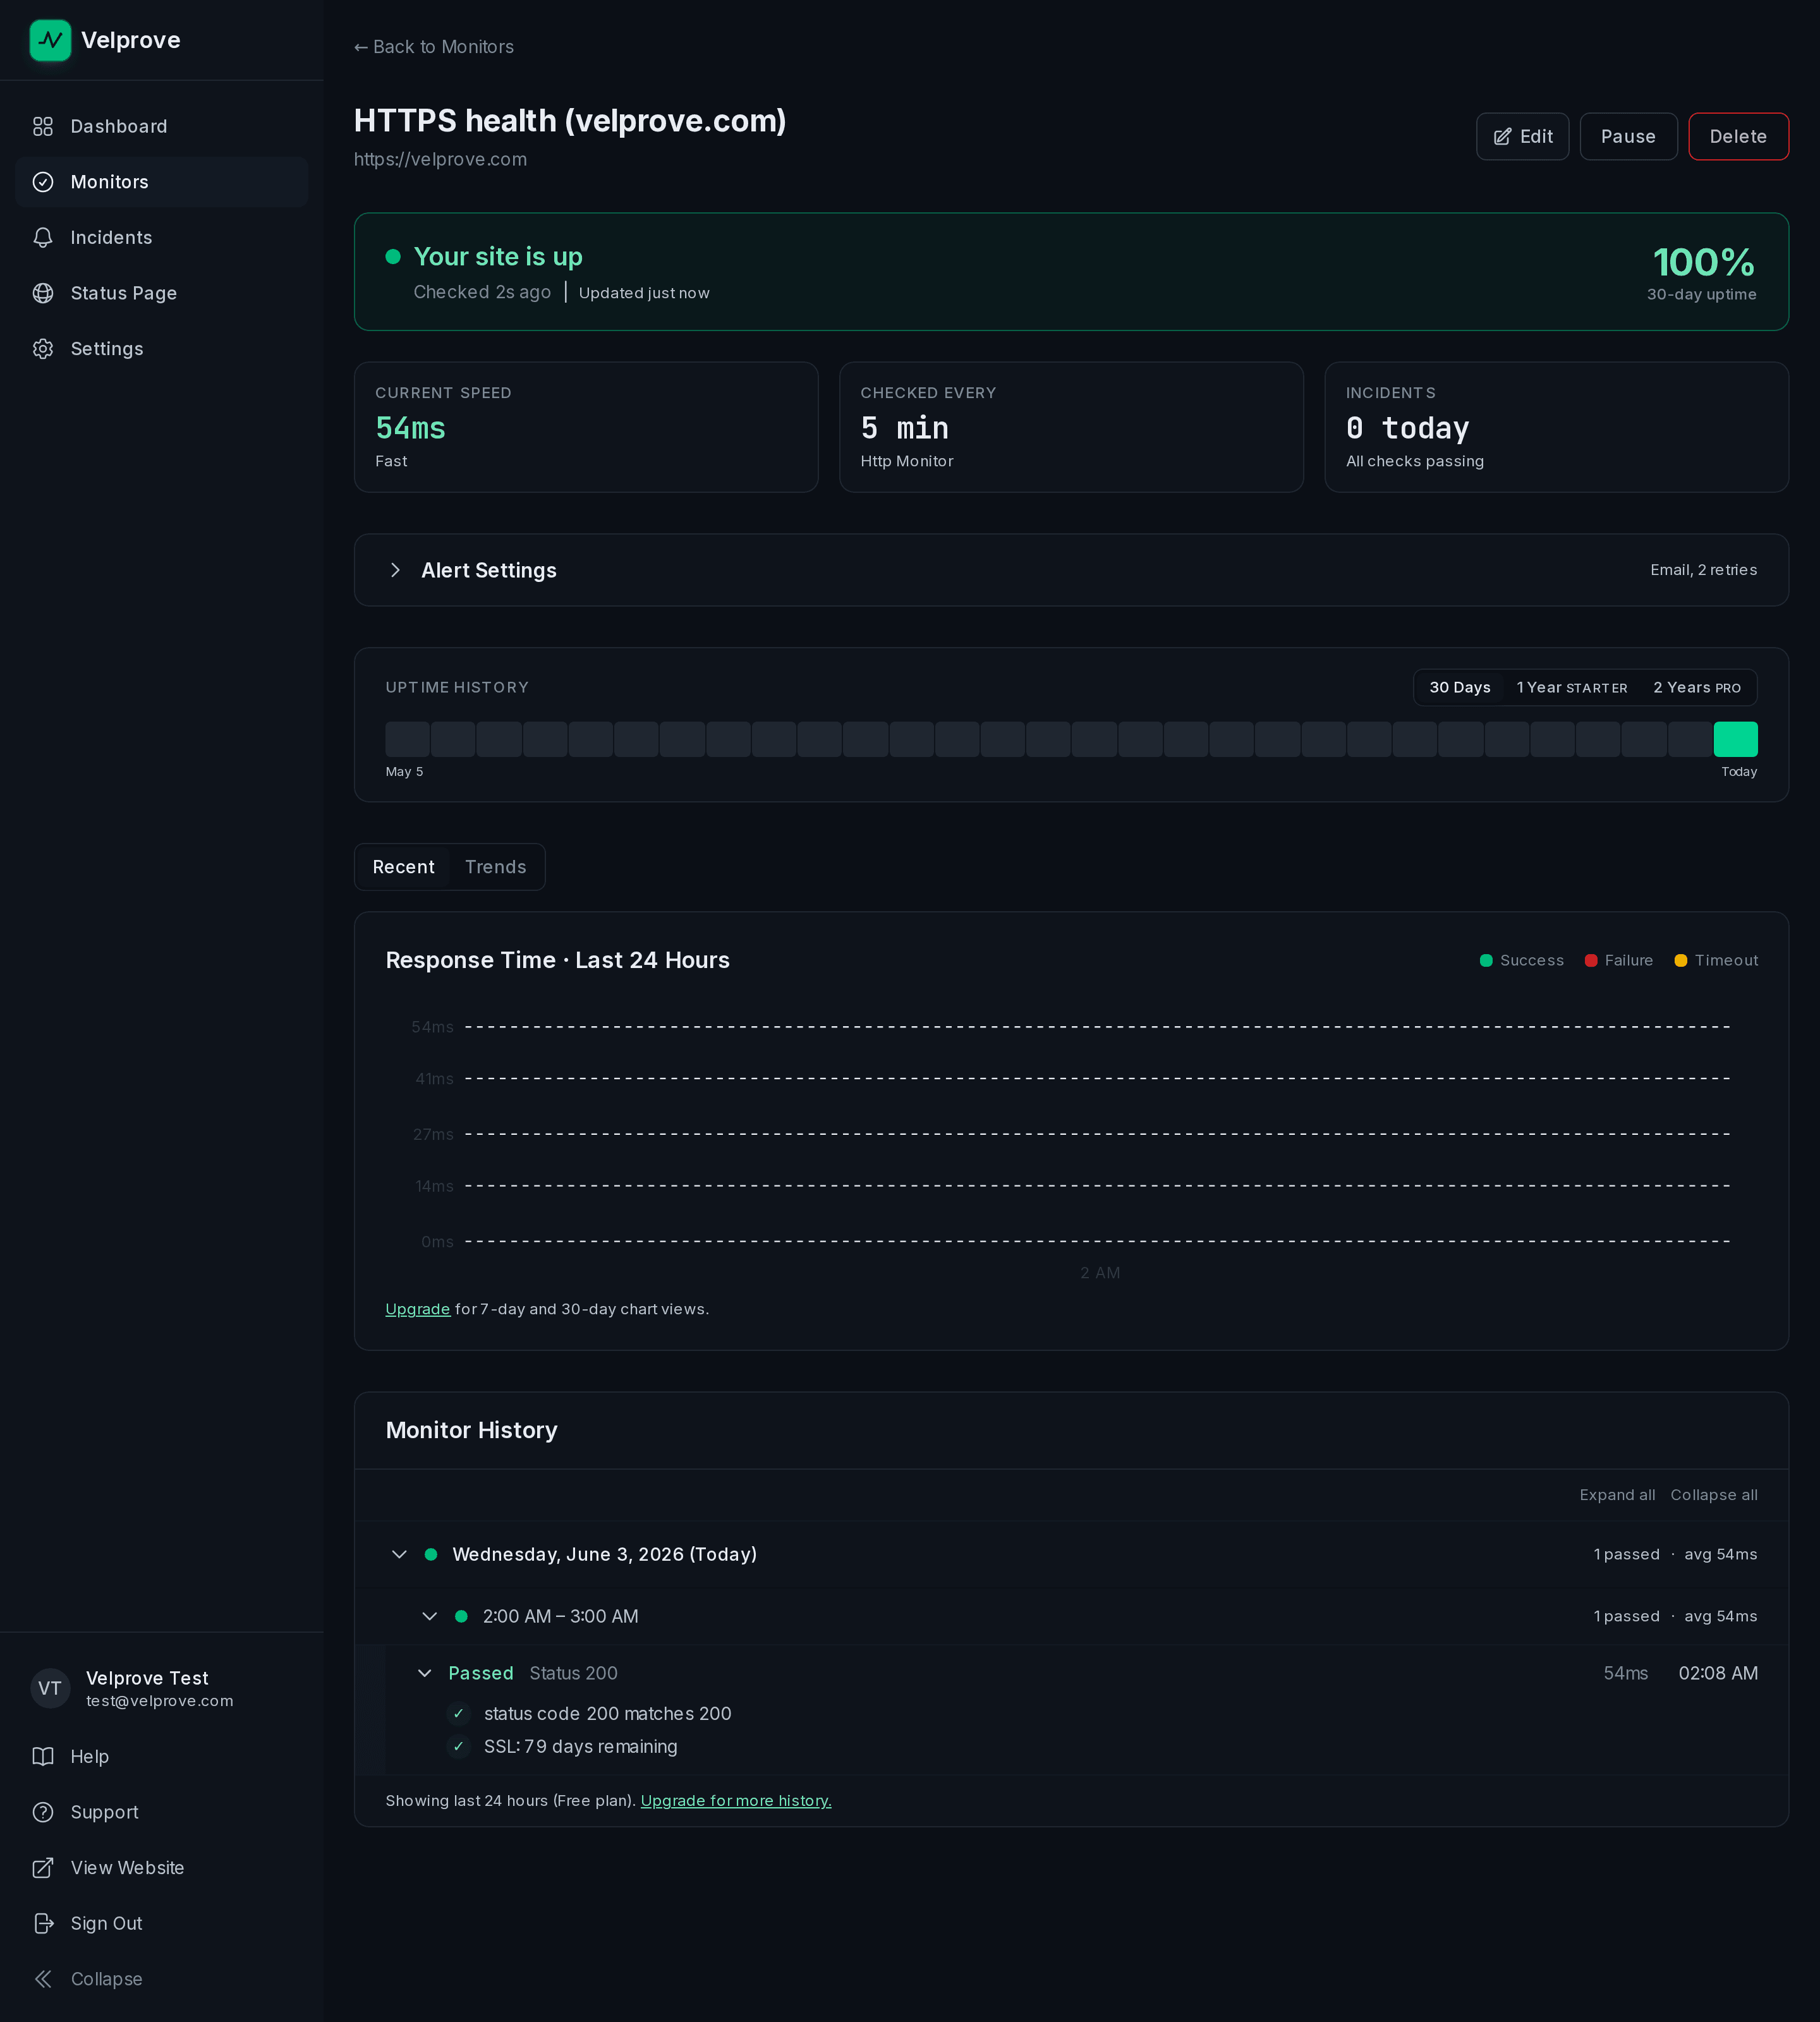Screen dimensions: 1820x2022
Task: Click the View Website external link icon
Action: (43, 1868)
